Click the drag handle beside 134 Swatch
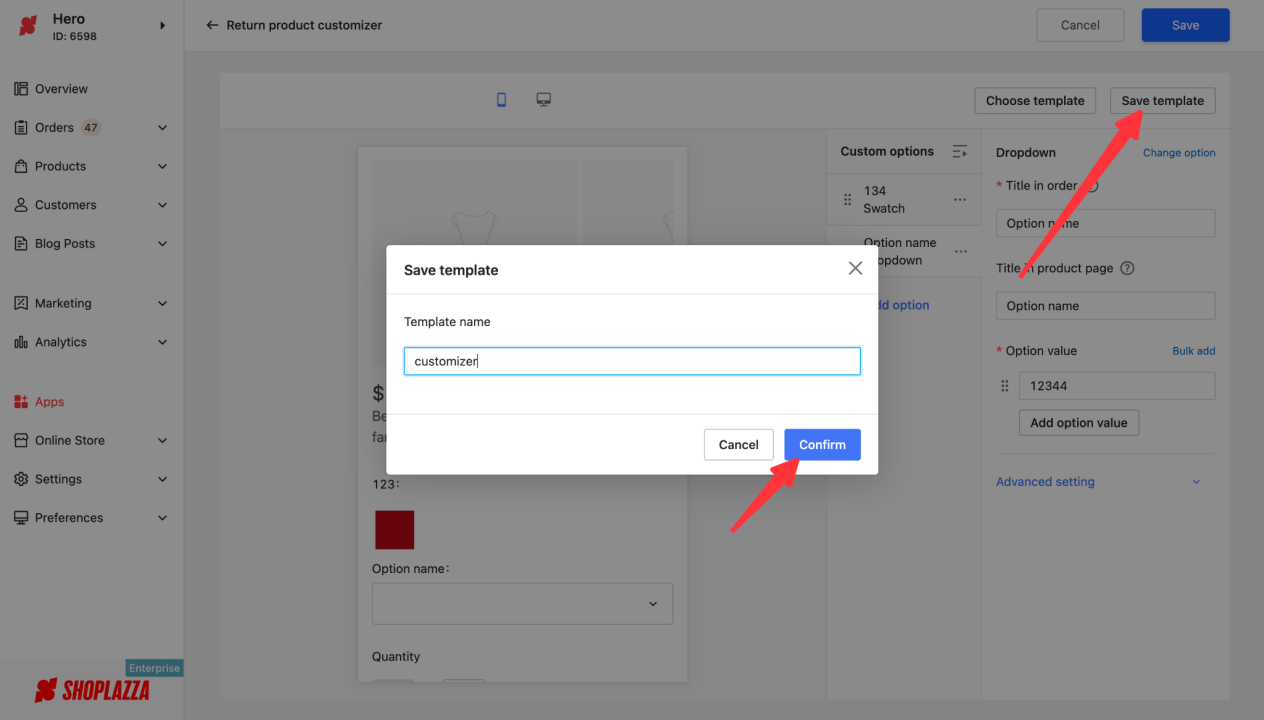The image size is (1264, 720). [848, 200]
